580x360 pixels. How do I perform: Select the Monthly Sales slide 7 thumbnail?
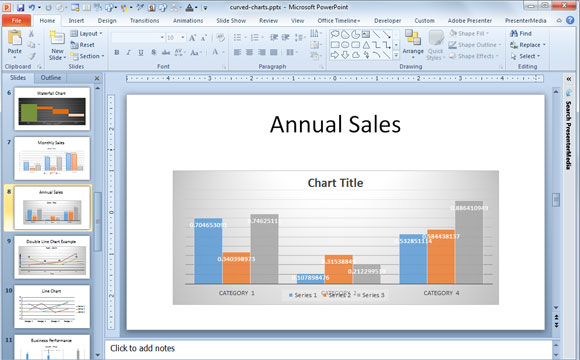pyautogui.click(x=52, y=158)
